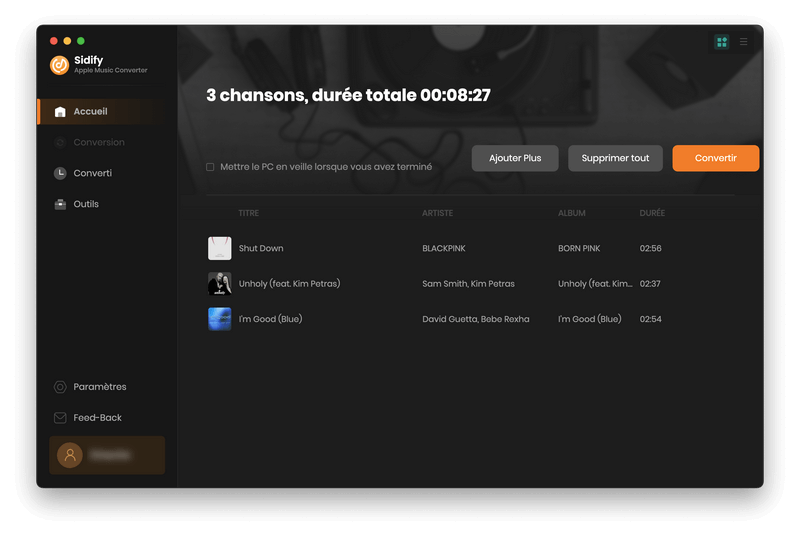Click the Unholy album cover thumbnail
The image size is (800, 536).
tap(219, 284)
